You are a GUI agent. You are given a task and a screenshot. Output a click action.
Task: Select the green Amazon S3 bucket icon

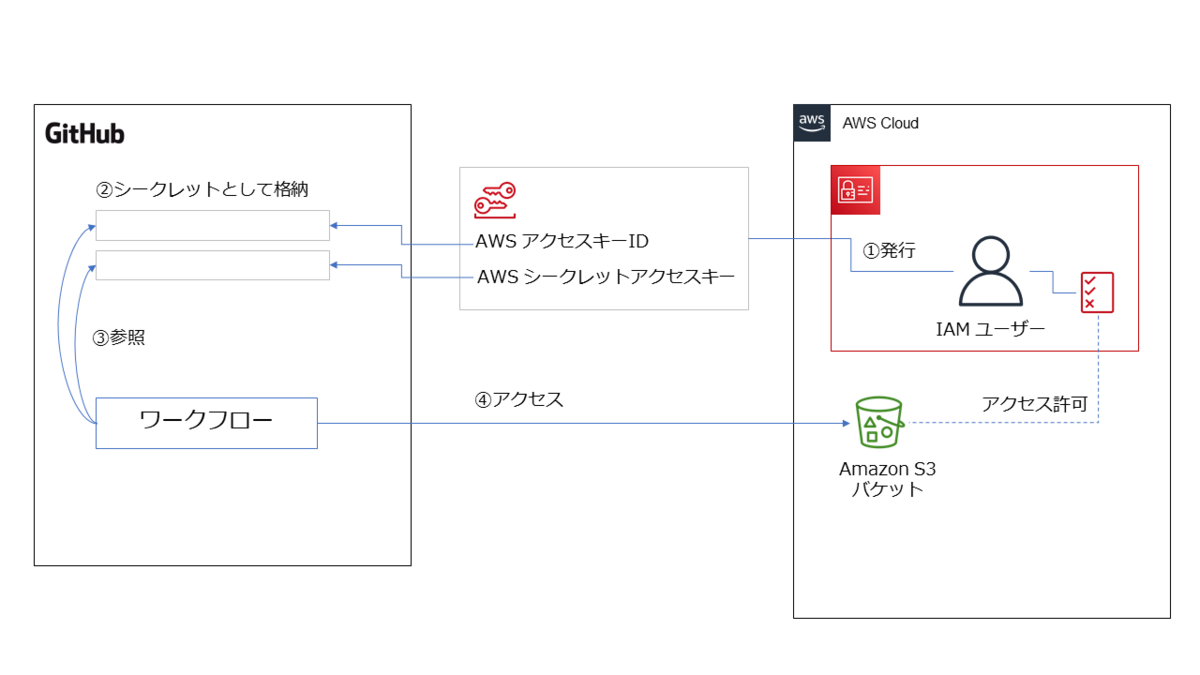point(879,423)
